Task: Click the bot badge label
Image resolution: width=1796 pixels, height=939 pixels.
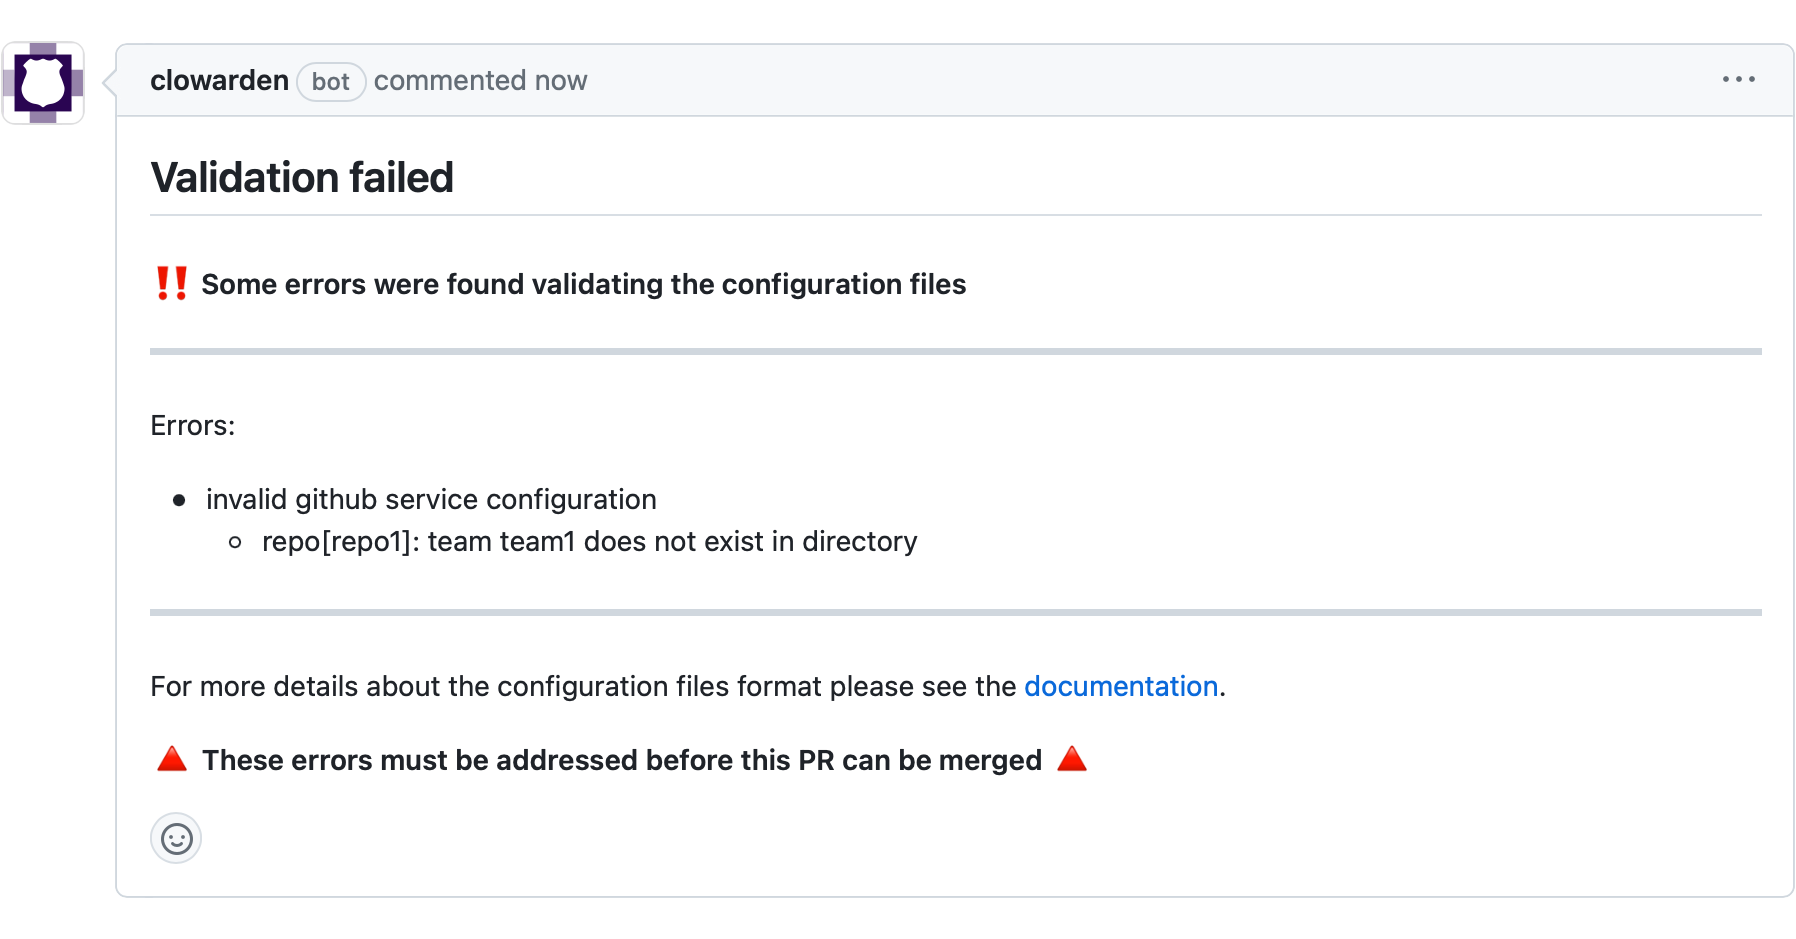Action: [330, 82]
